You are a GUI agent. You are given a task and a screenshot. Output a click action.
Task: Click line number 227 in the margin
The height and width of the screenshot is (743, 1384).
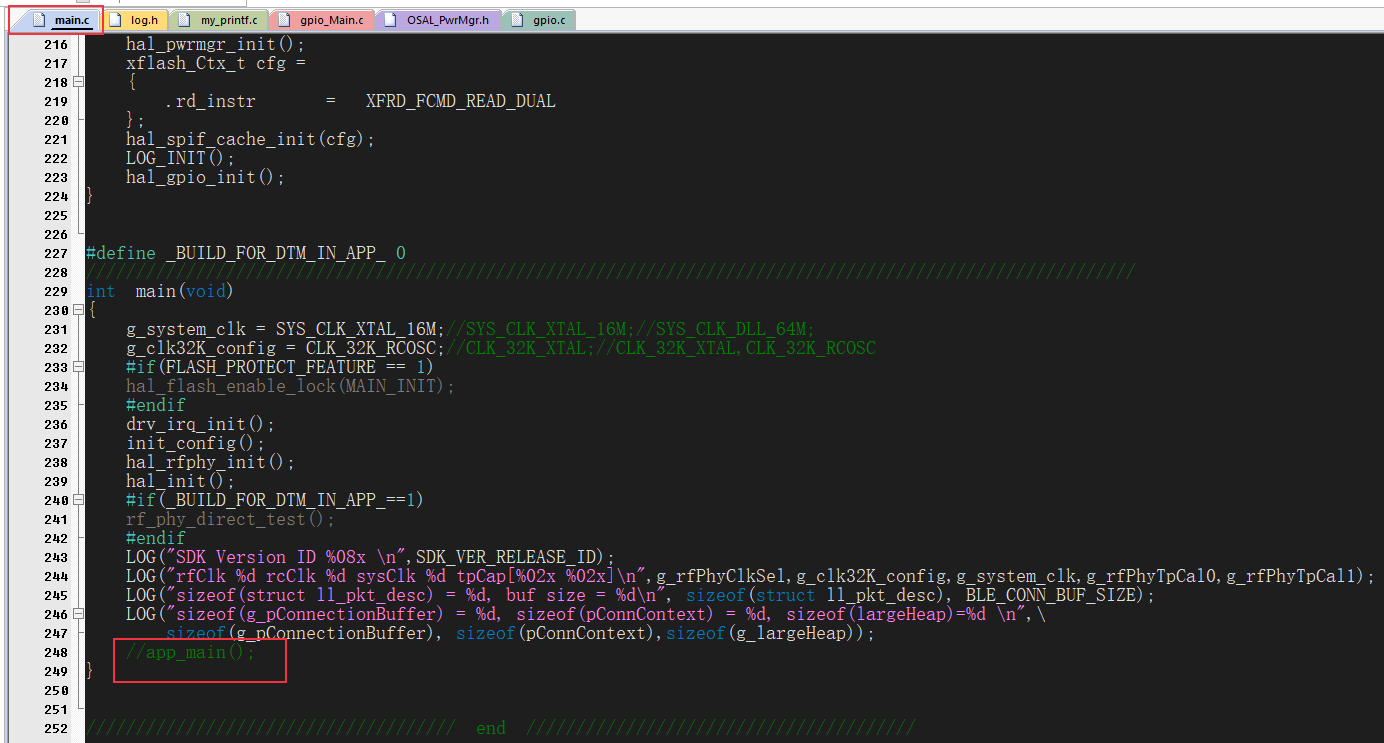coord(56,253)
